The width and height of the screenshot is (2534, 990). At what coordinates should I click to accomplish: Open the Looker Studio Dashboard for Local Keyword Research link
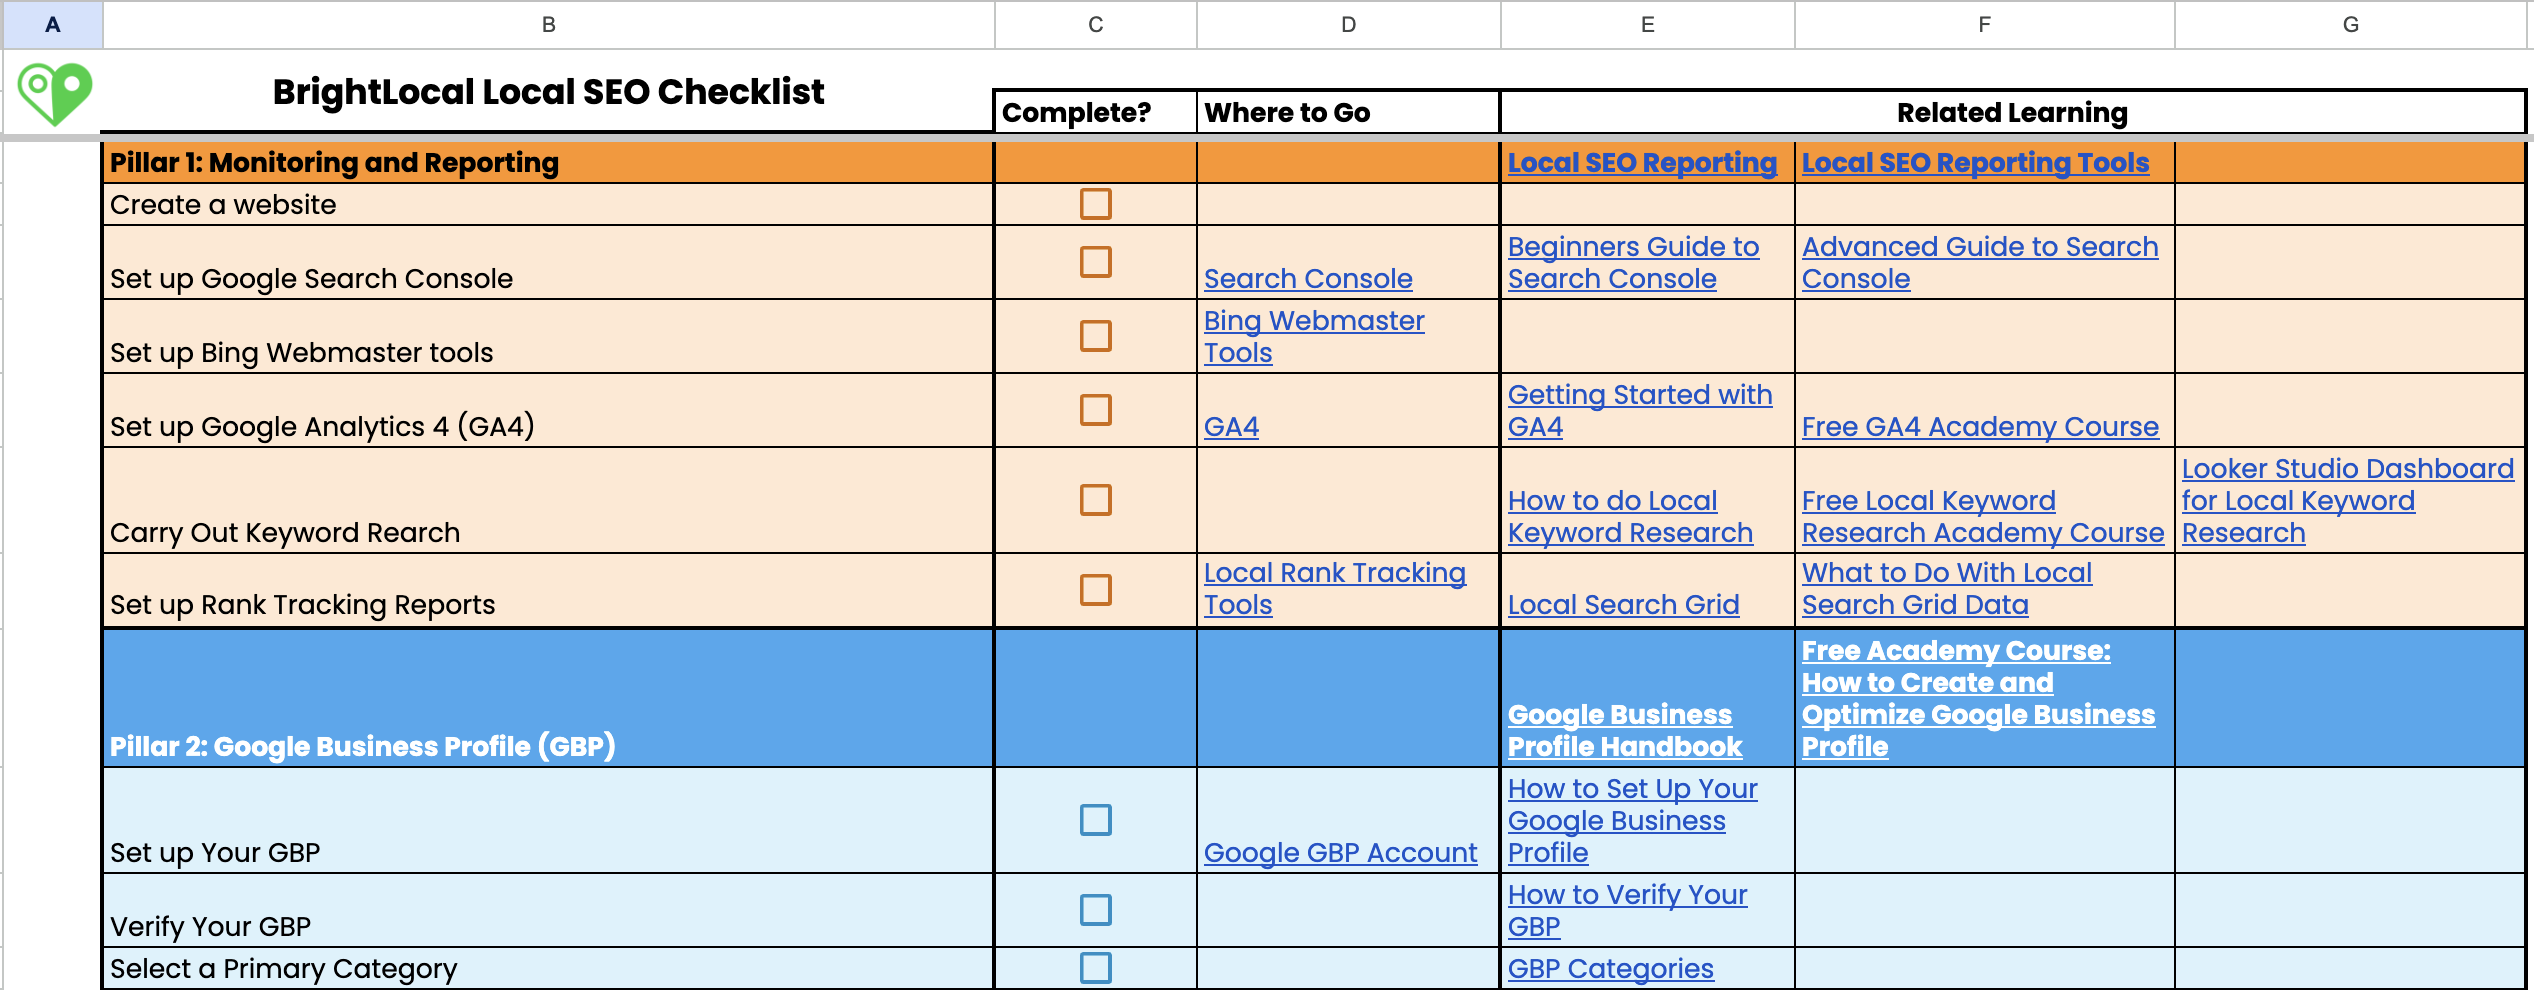pyautogui.click(x=2346, y=500)
